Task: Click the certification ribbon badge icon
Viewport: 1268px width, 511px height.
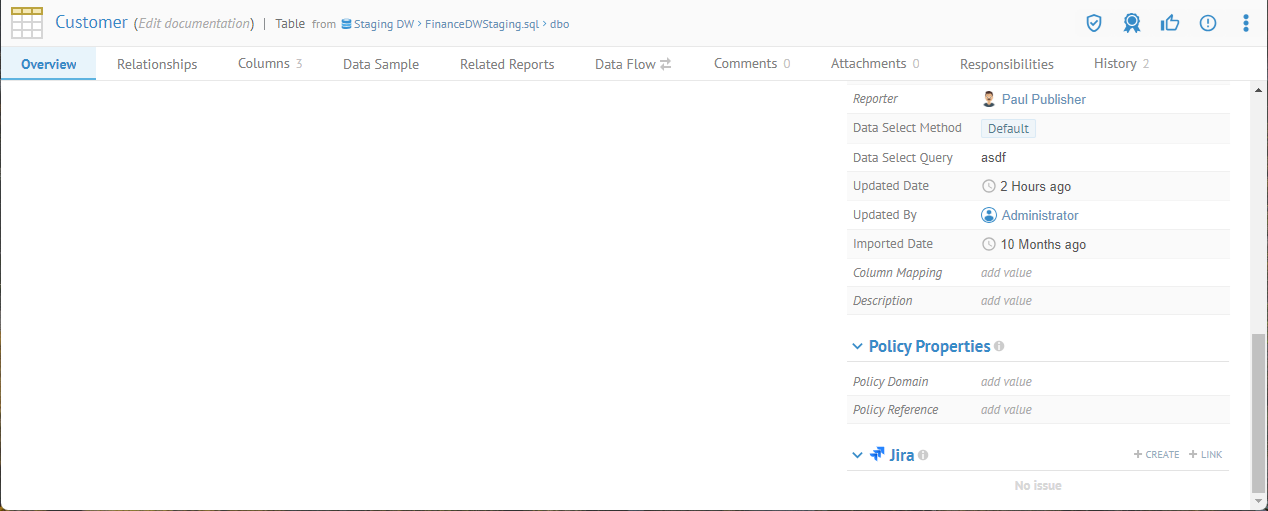Action: coord(1131,23)
